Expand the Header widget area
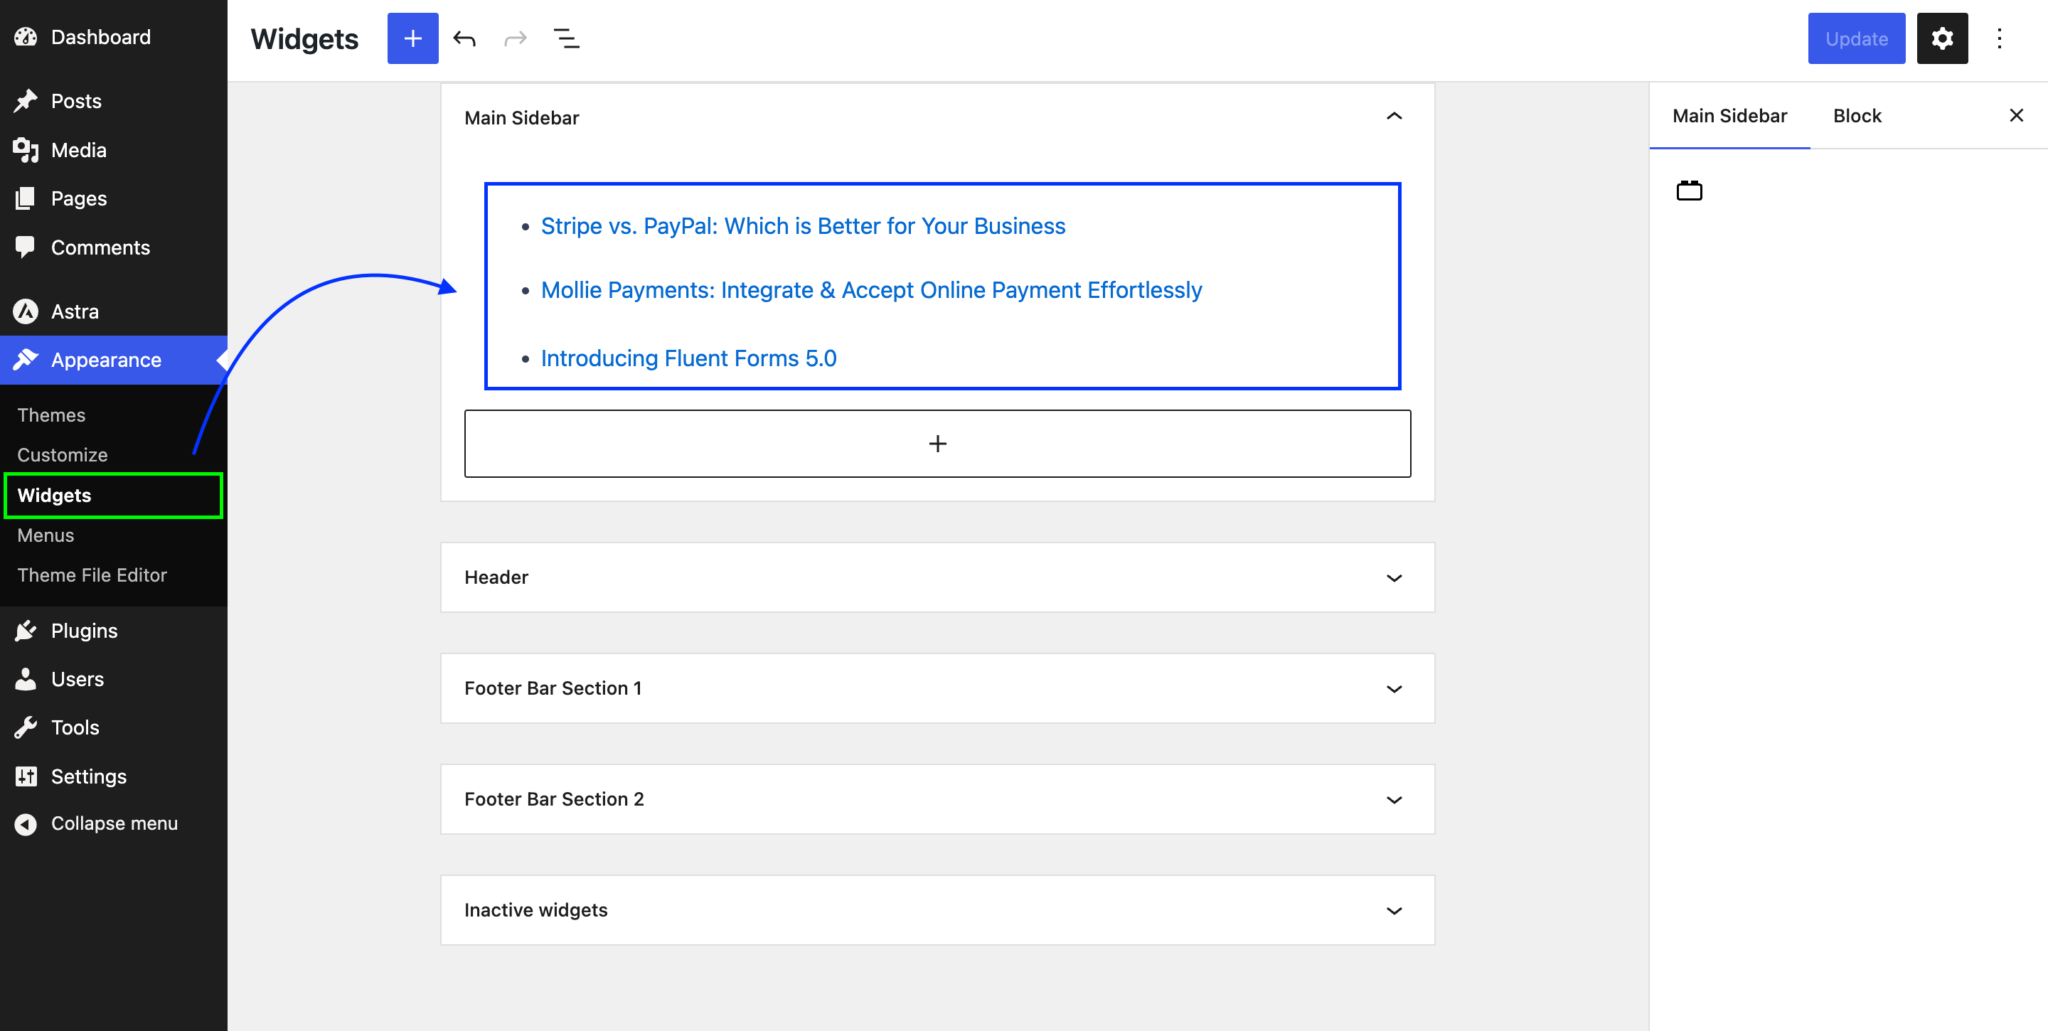Viewport: 2048px width, 1031px height. pos(1394,578)
